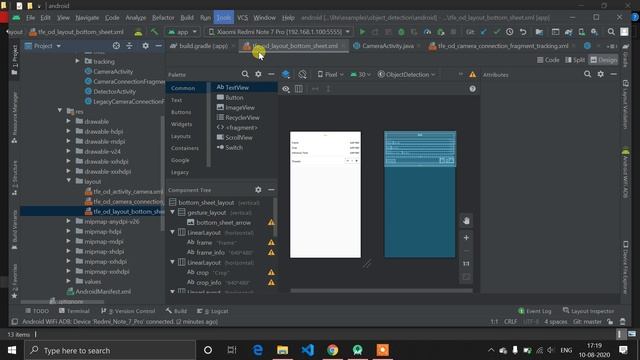Open the VCS menu

(x=242, y=18)
